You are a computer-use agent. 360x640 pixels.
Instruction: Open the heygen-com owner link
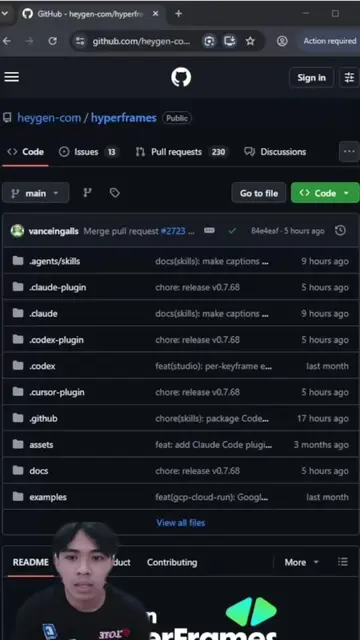coord(49,118)
